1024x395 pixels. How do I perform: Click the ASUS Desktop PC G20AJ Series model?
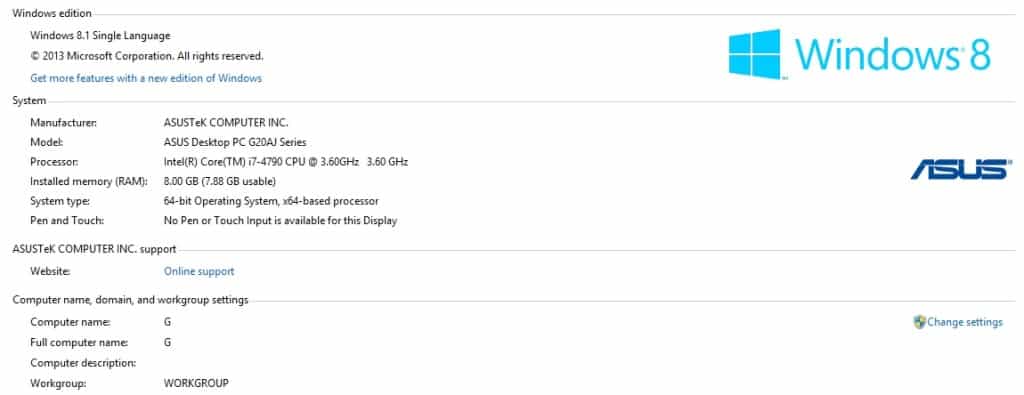click(234, 142)
